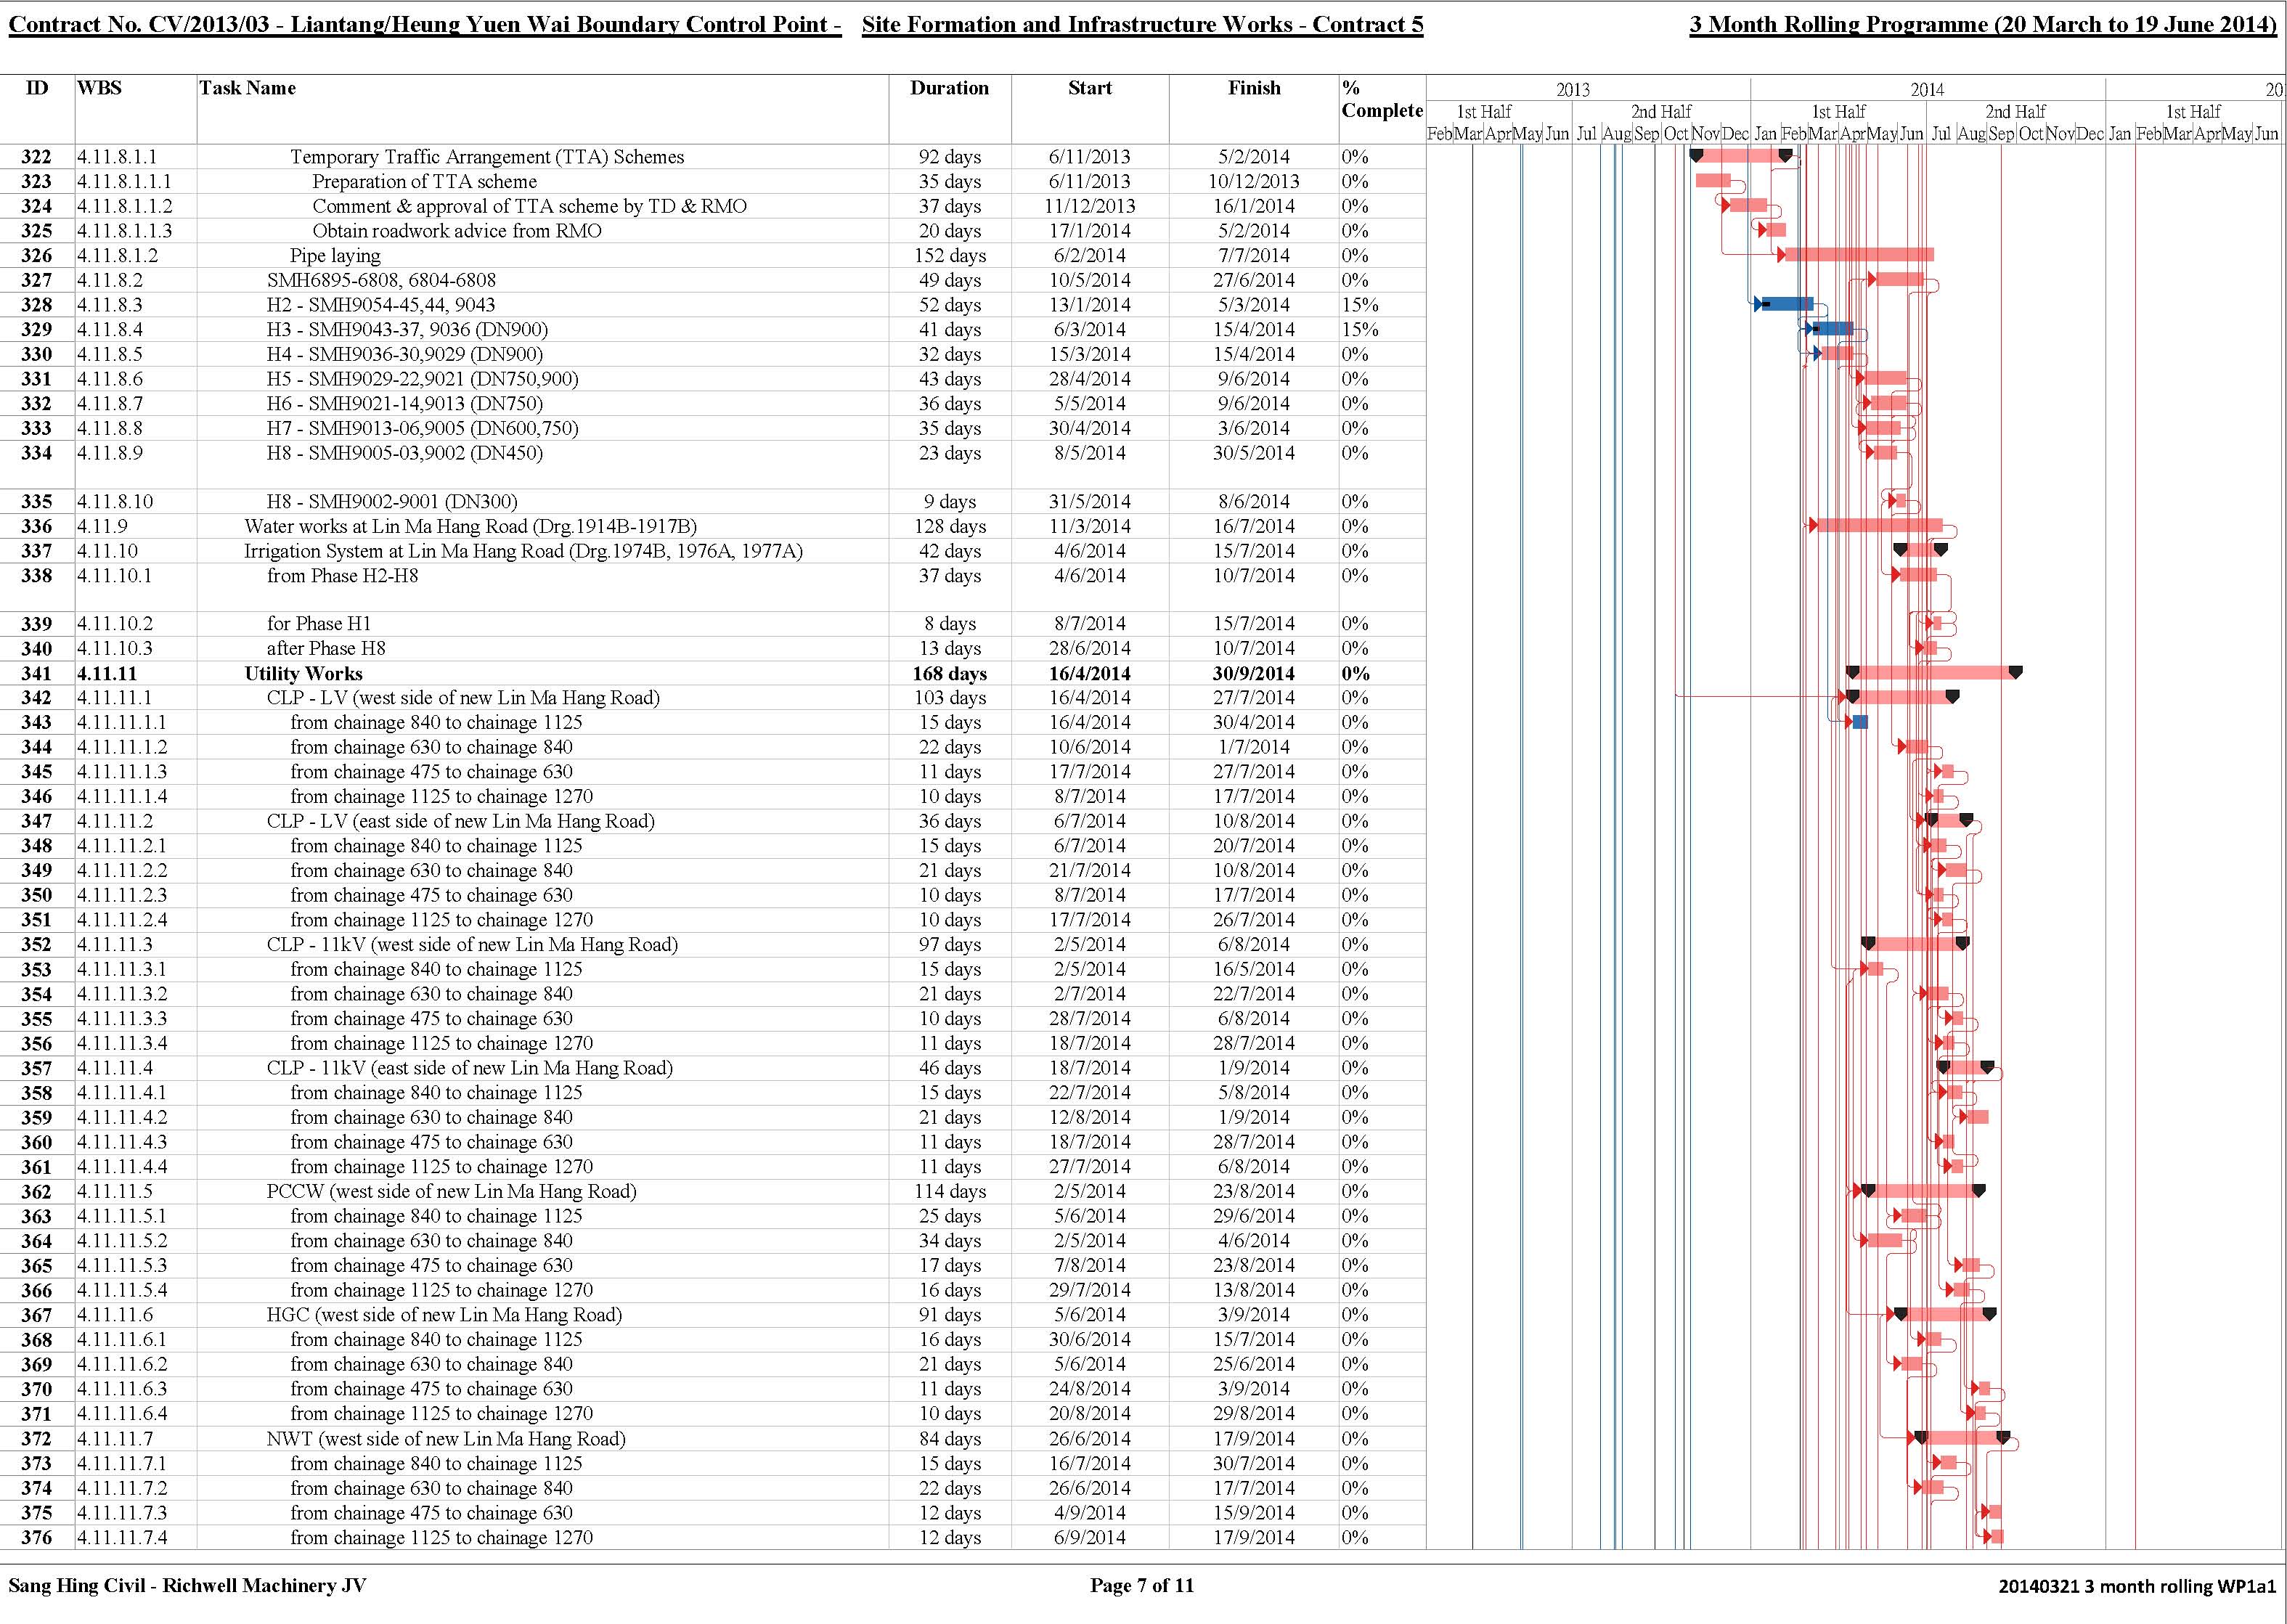This screenshot has height=1624, width=2287.
Task: Click task 'H2 - SMH9054-45,44, 9043'
Action: click(380, 305)
